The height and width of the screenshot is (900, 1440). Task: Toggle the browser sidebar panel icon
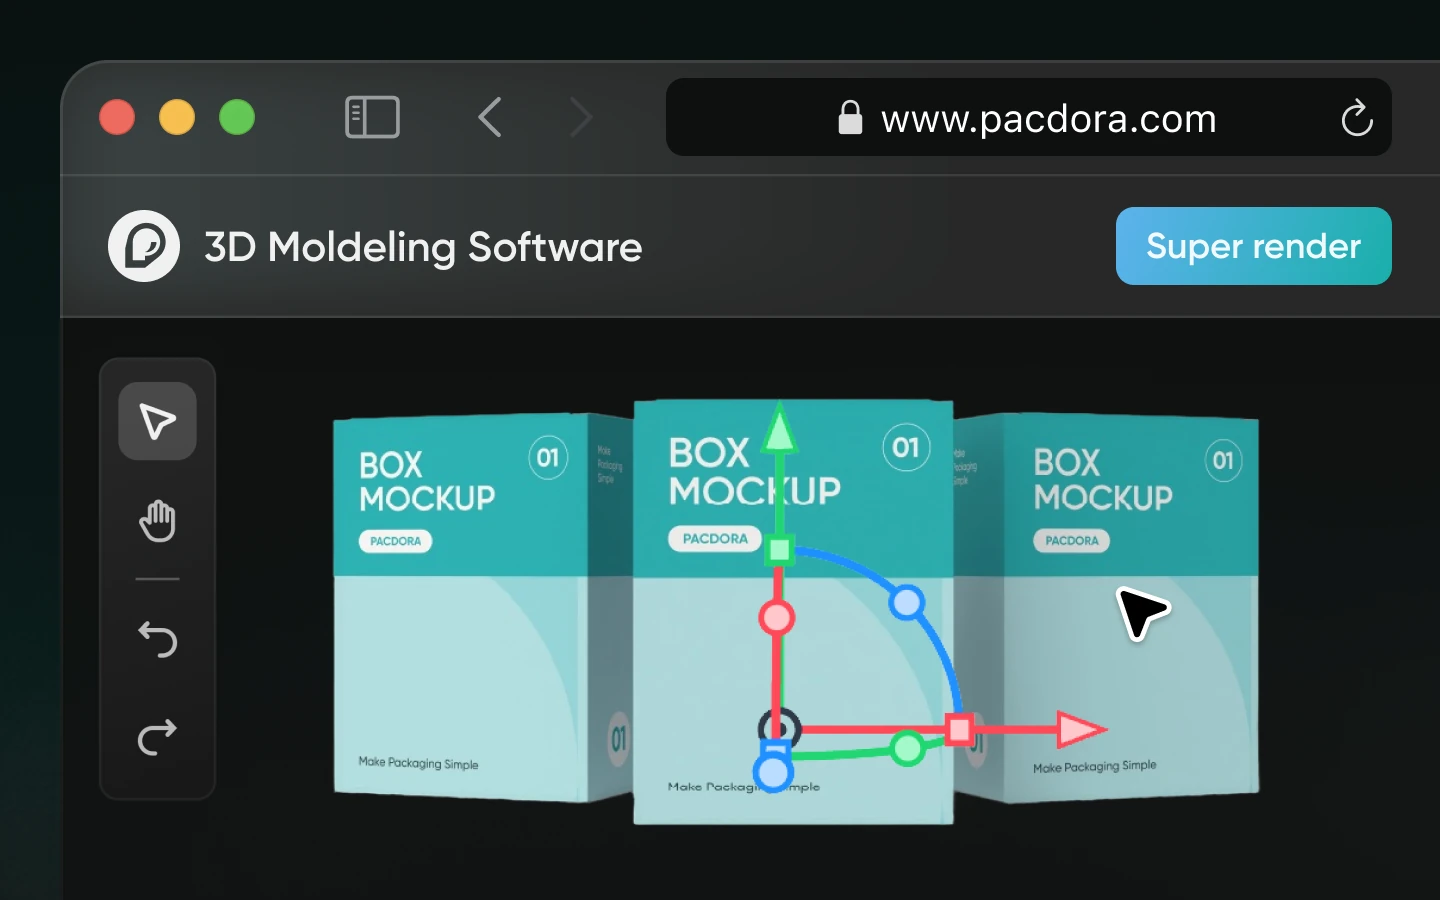(x=372, y=117)
